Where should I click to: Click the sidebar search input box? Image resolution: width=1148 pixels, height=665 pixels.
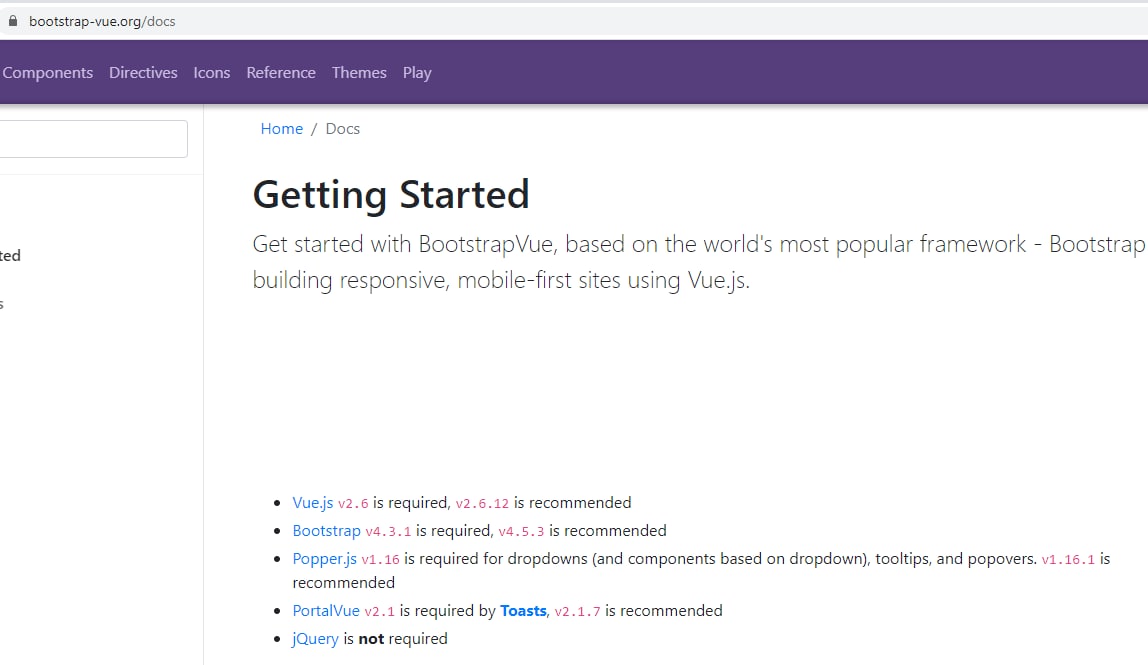[x=93, y=138]
